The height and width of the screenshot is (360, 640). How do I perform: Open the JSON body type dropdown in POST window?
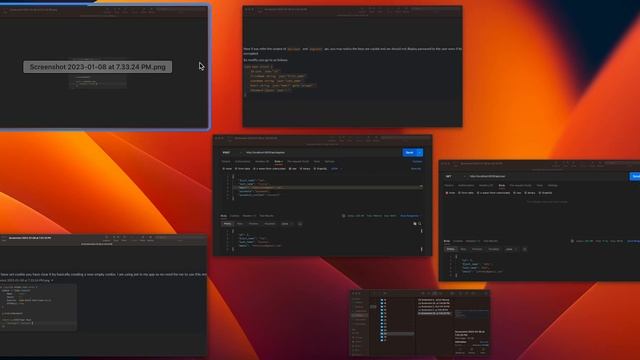[x=336, y=169]
